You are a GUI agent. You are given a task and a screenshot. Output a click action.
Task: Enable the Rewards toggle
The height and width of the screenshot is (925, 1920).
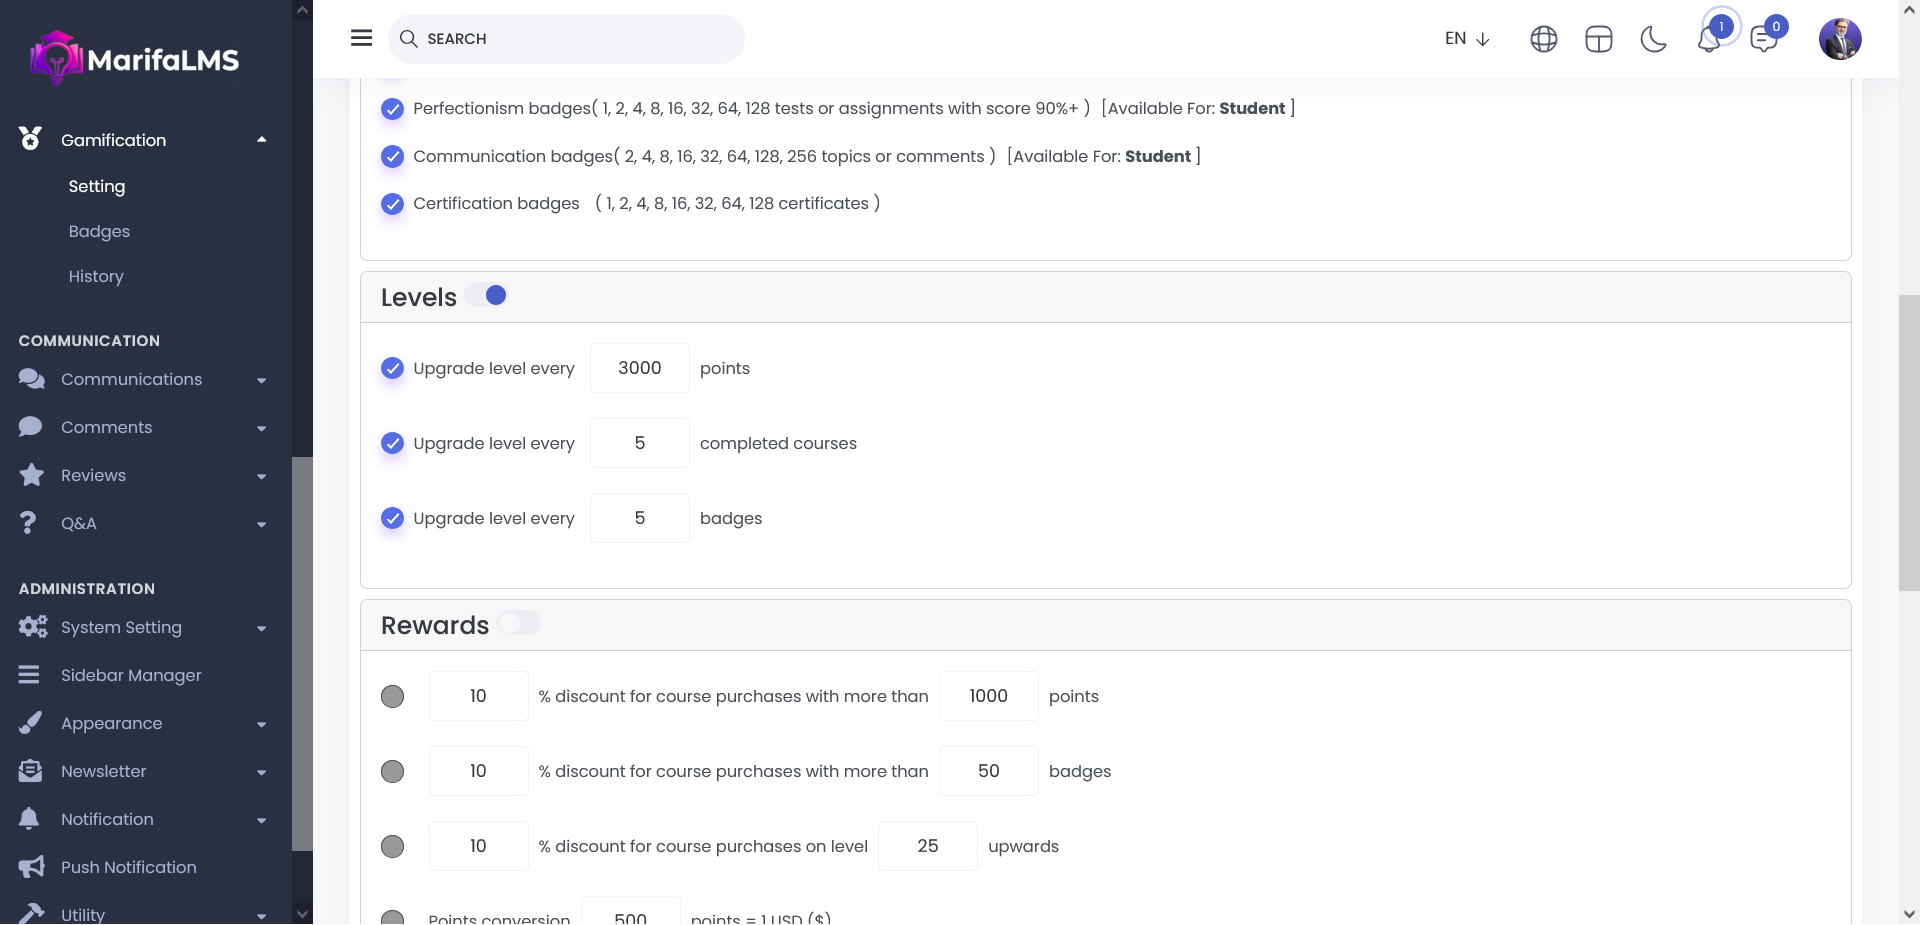pos(518,623)
